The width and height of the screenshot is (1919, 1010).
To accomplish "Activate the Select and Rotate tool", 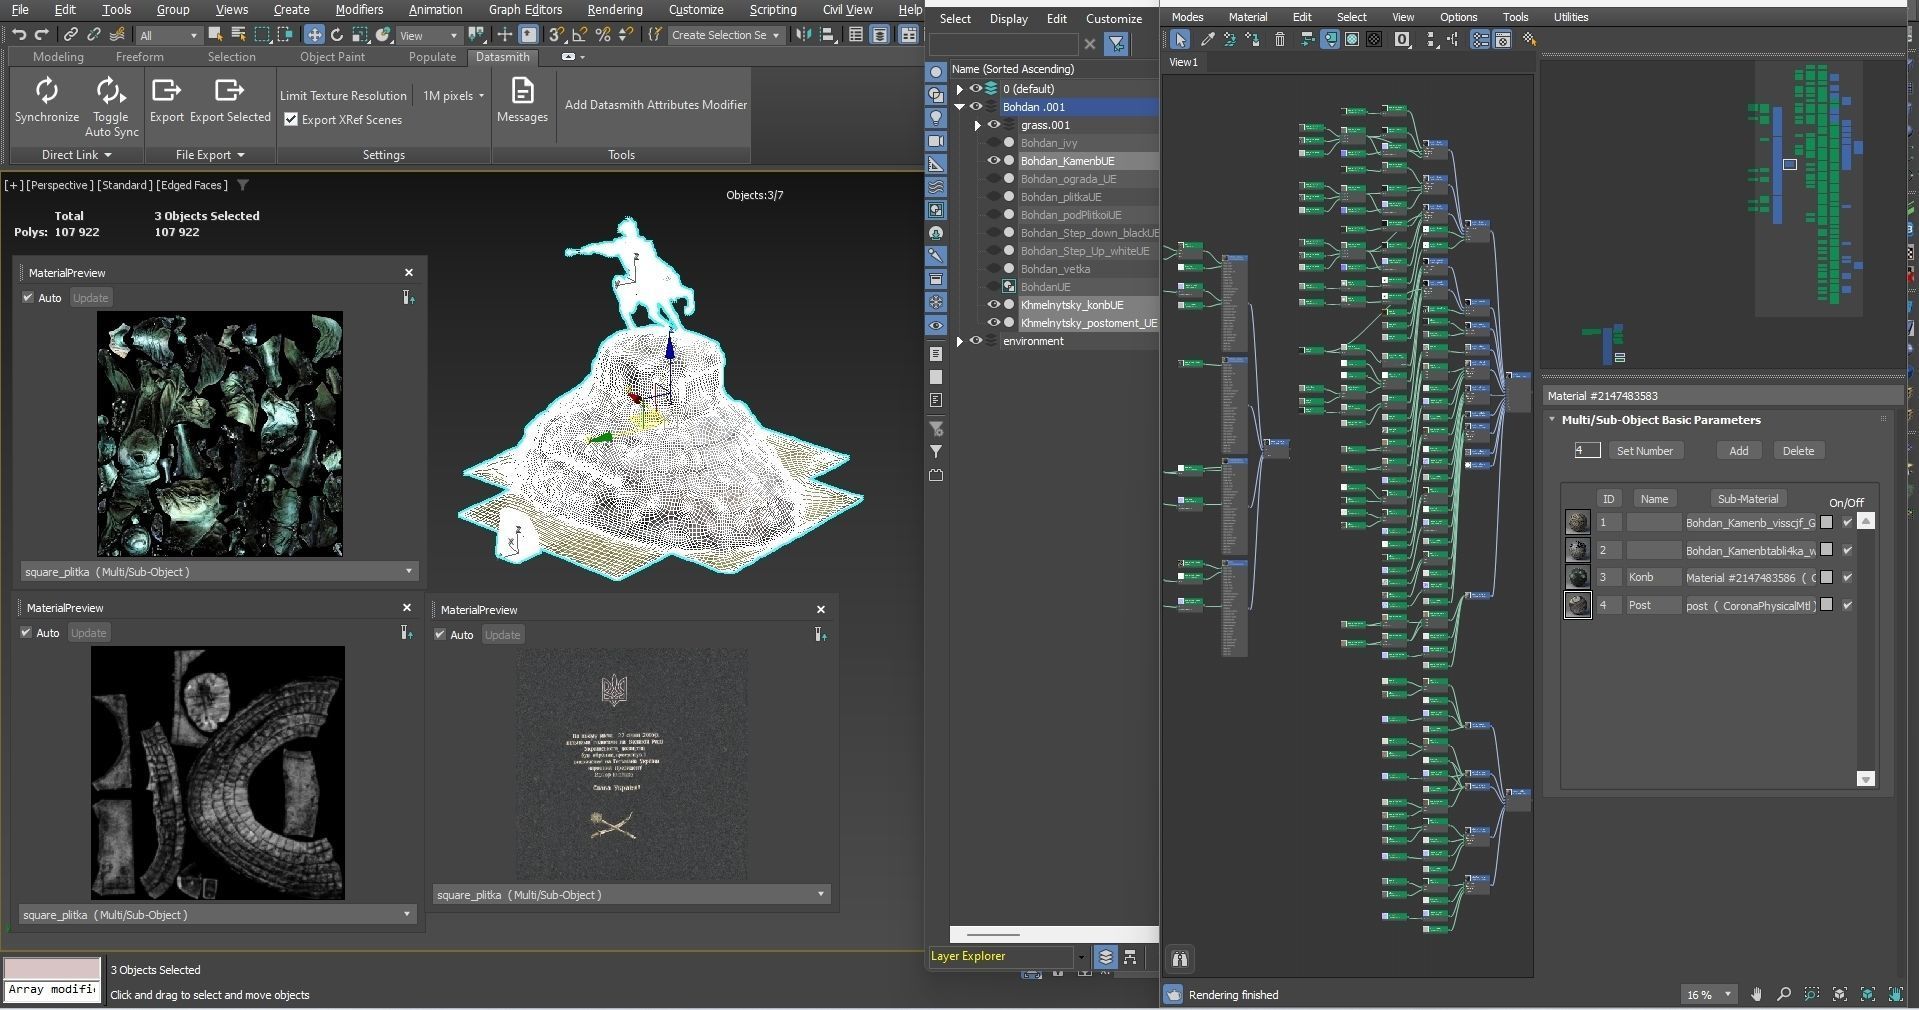I will pyautogui.click(x=337, y=35).
